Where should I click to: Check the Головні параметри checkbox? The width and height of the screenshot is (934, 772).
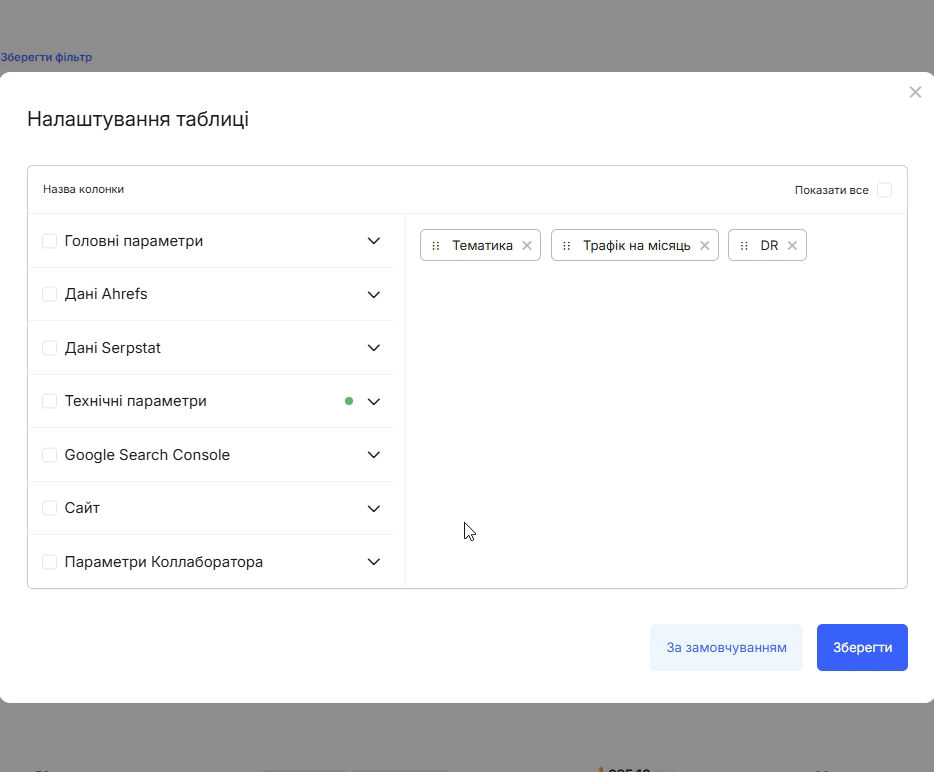pyautogui.click(x=49, y=240)
